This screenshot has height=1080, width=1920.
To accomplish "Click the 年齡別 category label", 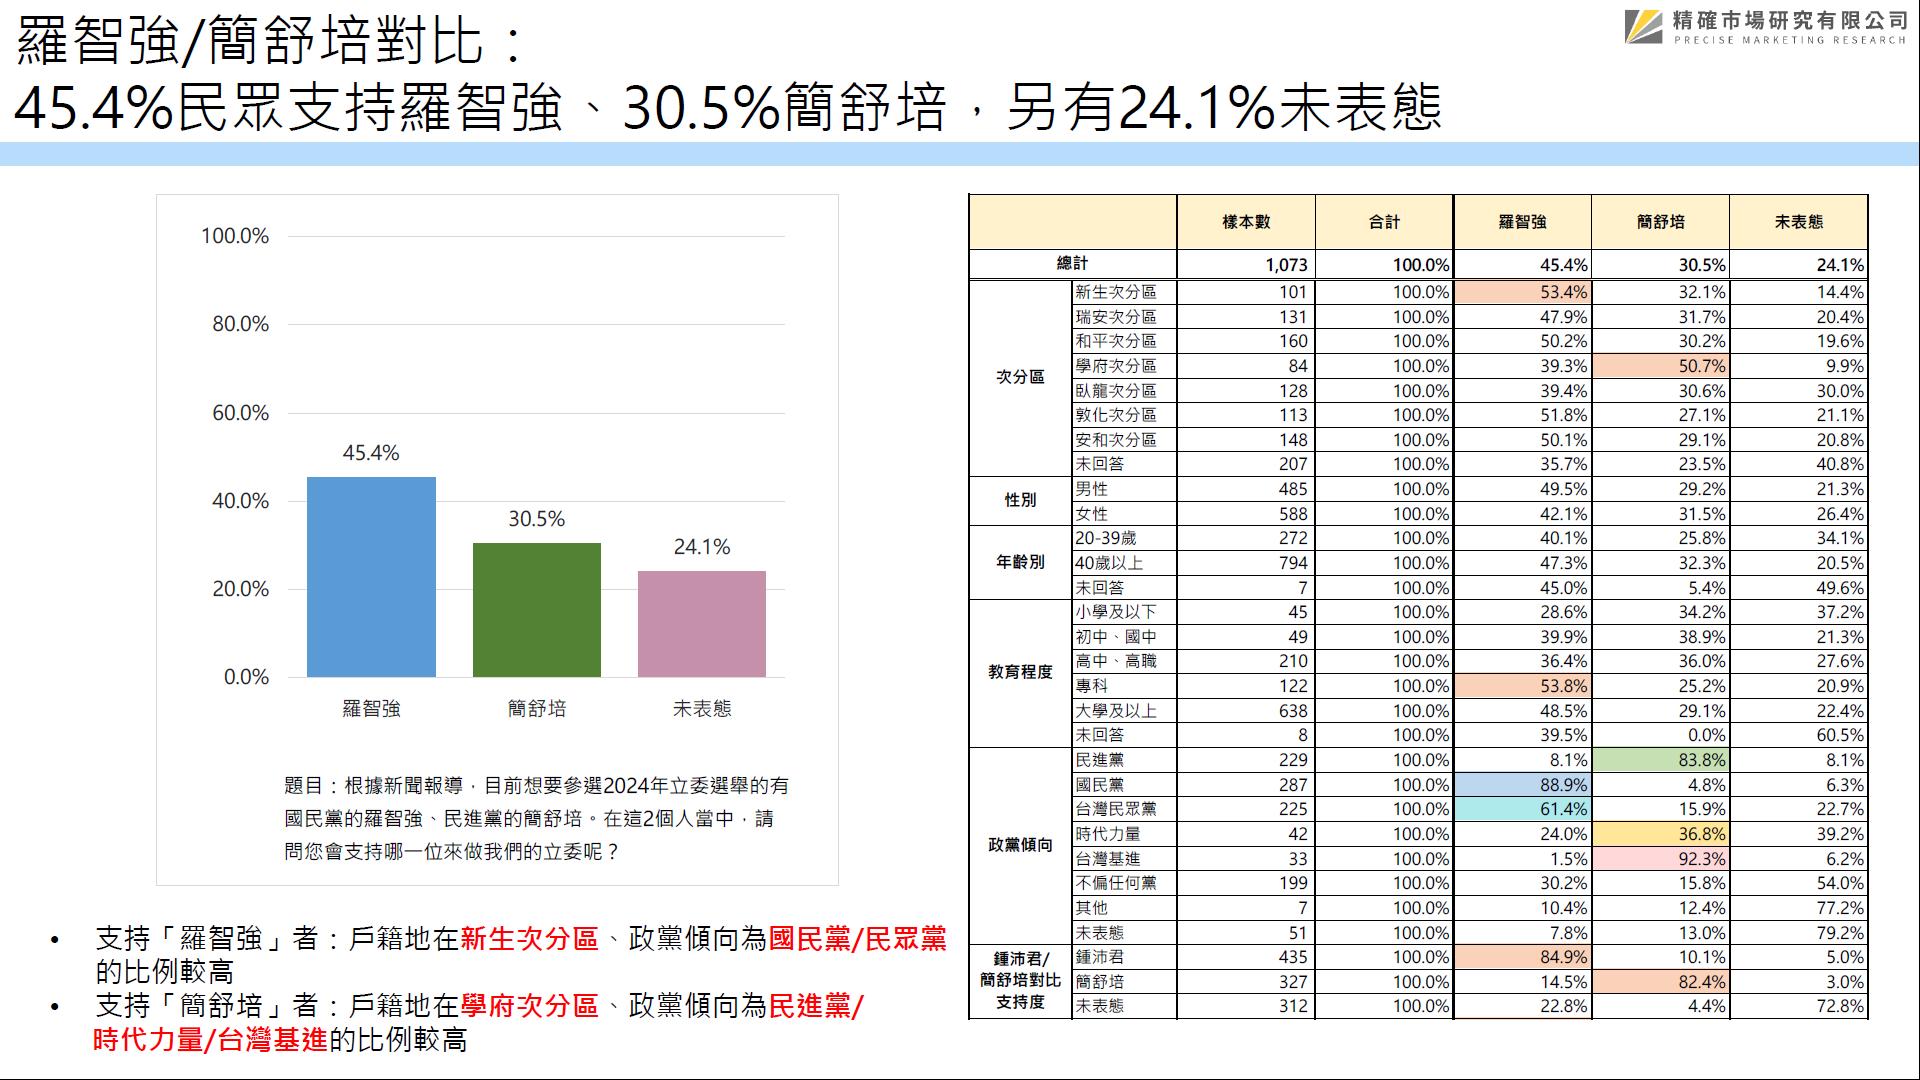I will point(1020,562).
